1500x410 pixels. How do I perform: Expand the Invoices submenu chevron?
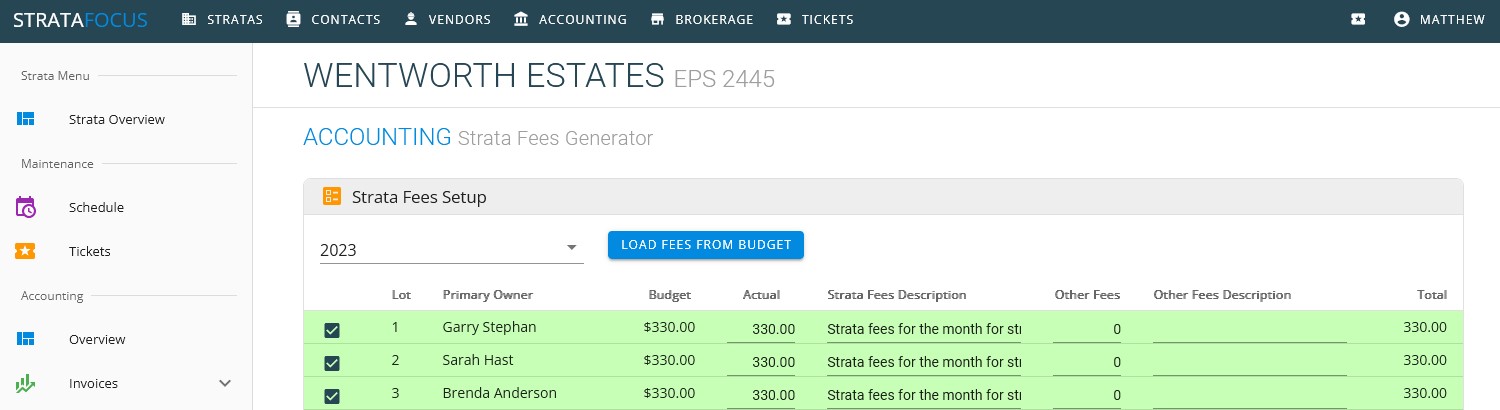tap(225, 384)
